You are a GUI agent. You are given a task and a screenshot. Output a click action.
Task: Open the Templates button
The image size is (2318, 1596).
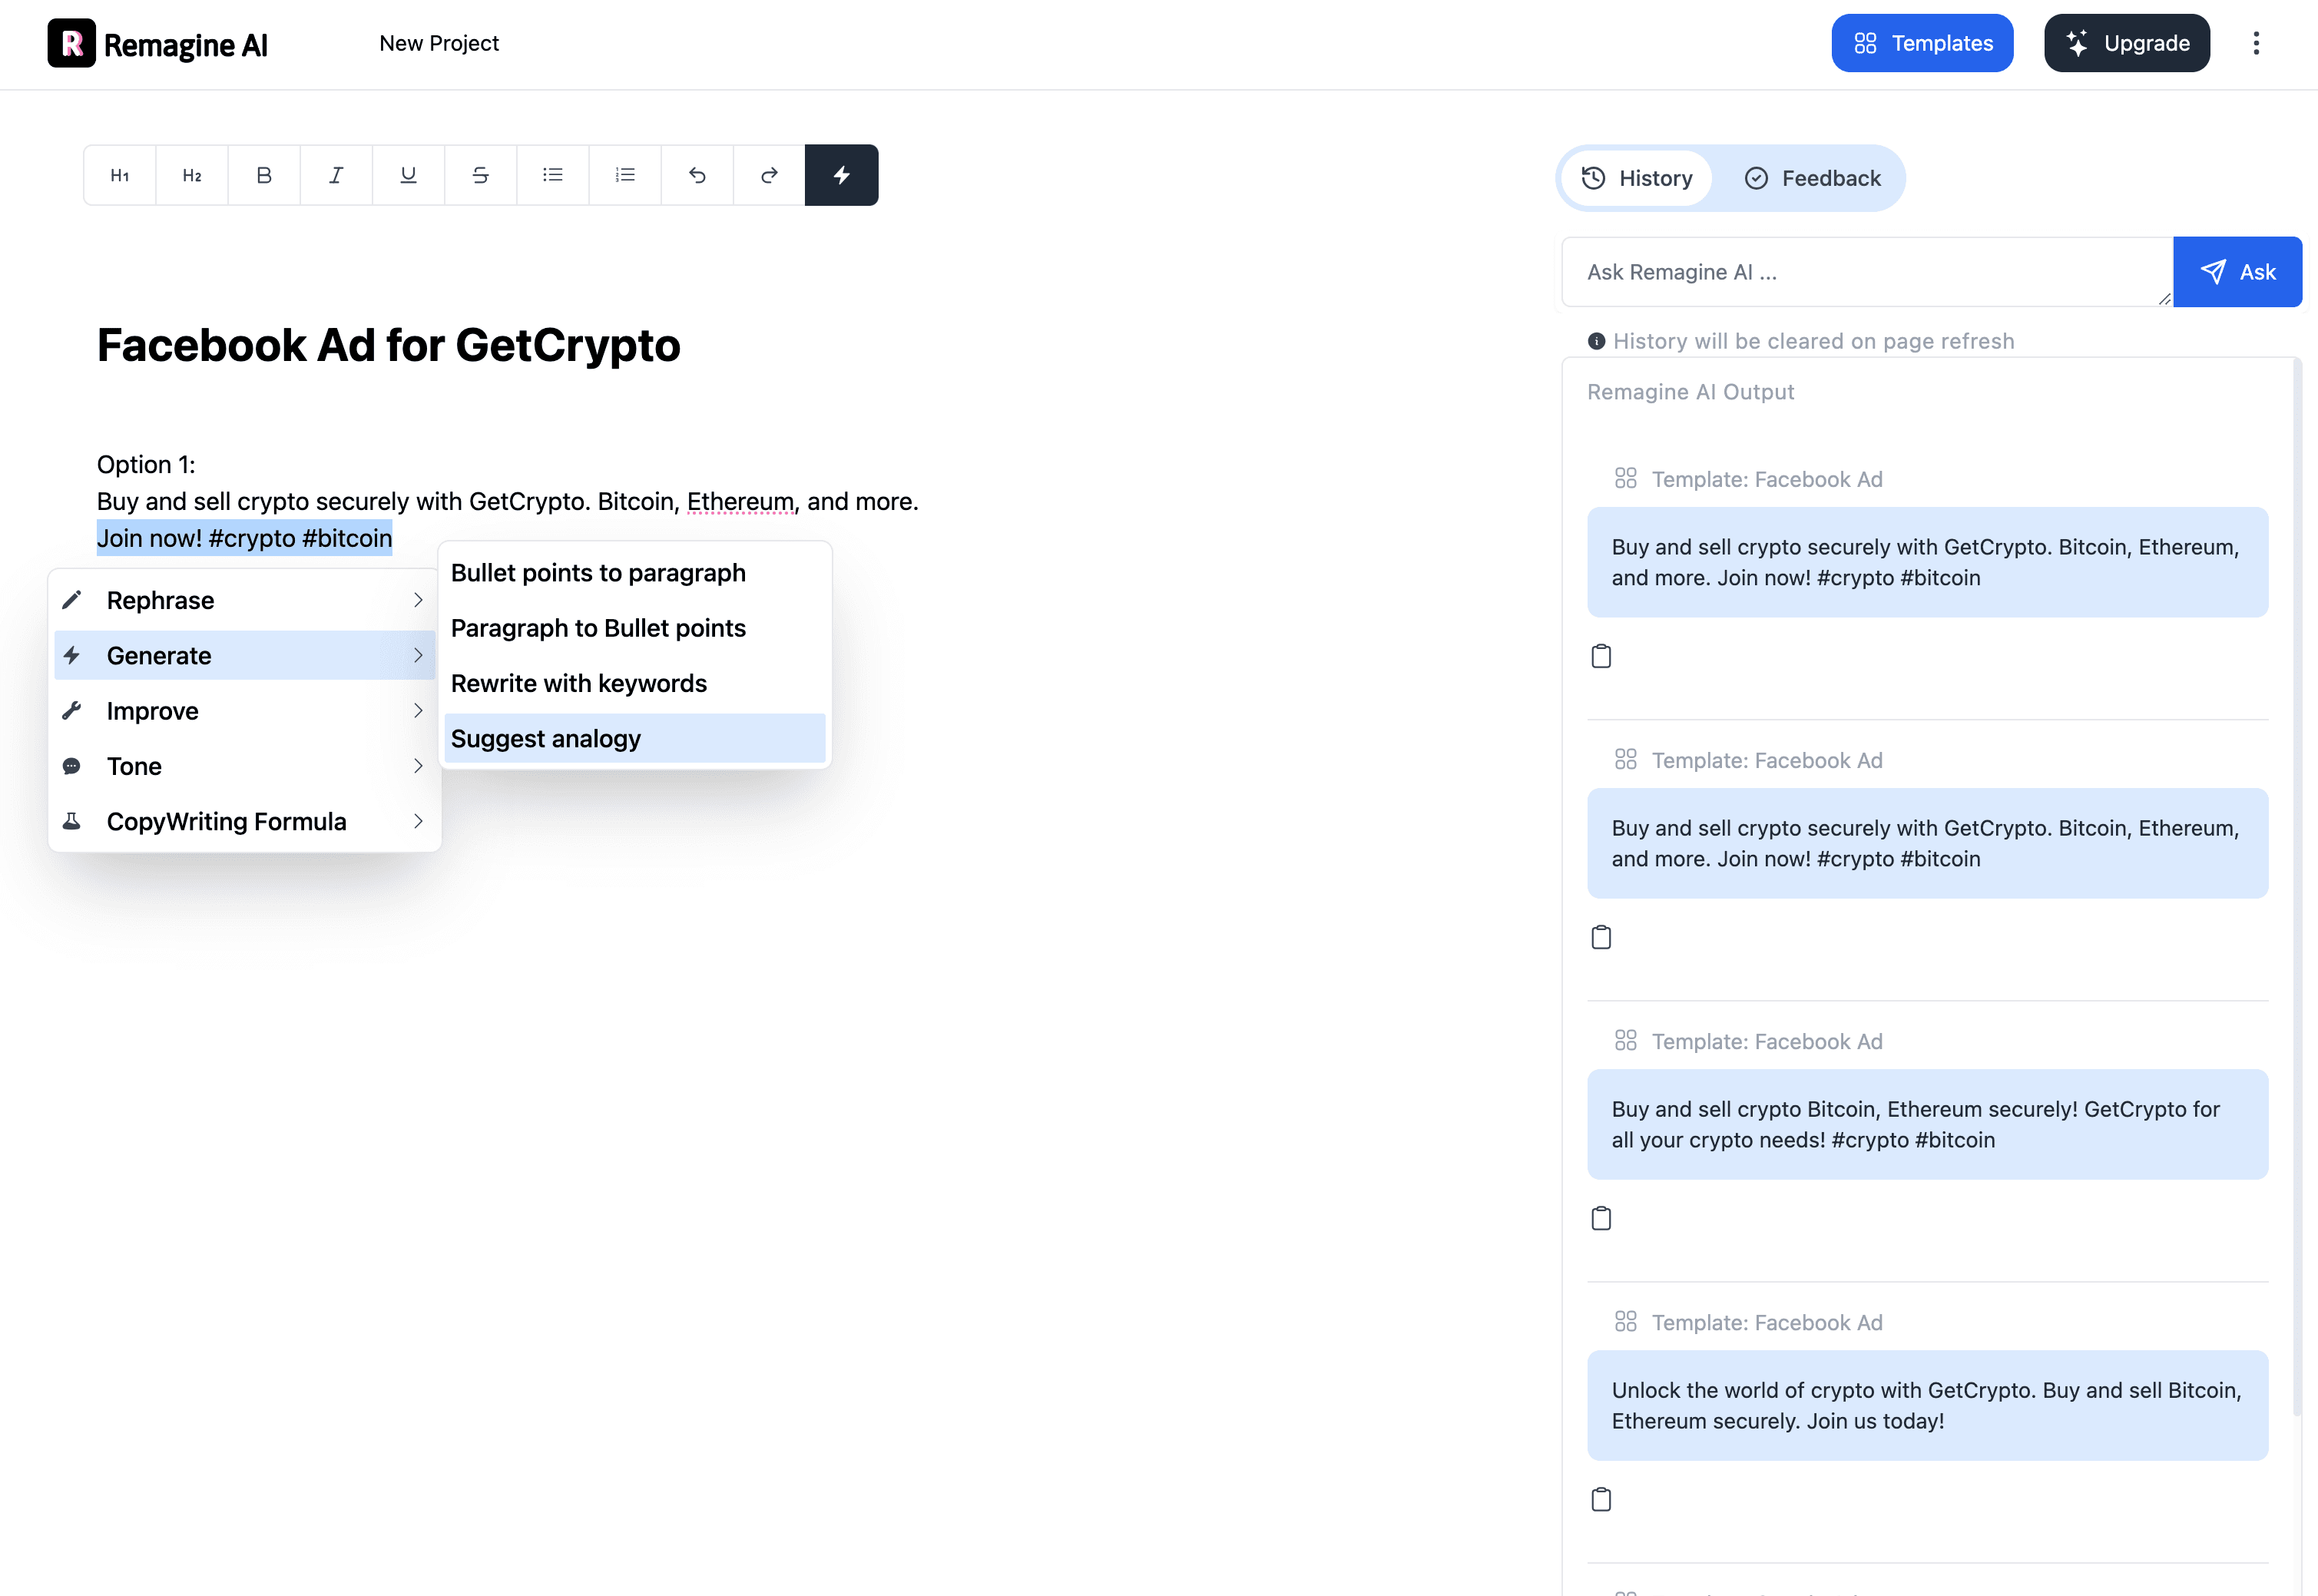pos(1922,43)
